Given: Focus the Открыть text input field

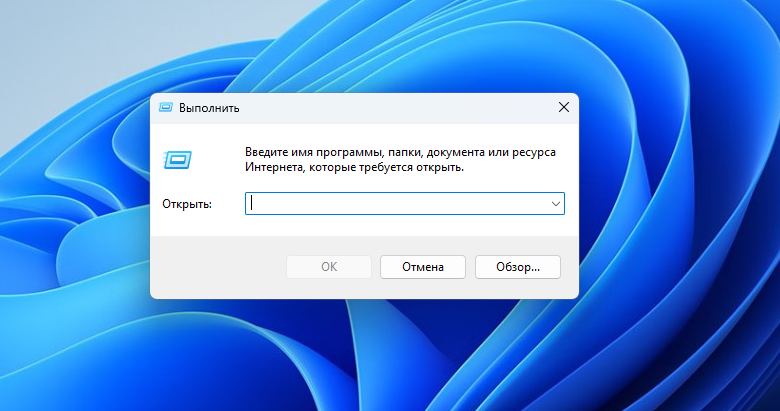Looking at the screenshot, I should pos(404,204).
